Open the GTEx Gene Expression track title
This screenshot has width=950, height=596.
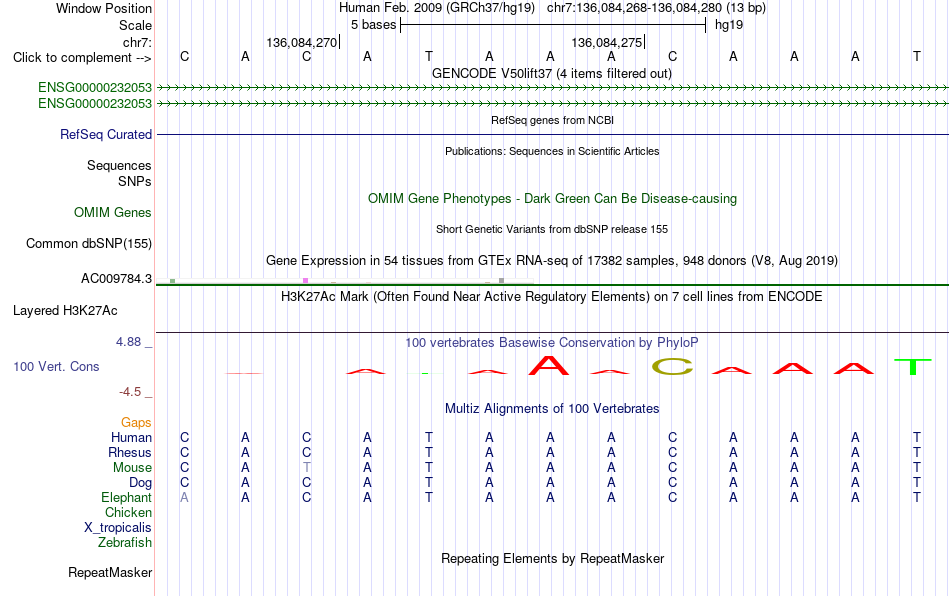(x=552, y=260)
